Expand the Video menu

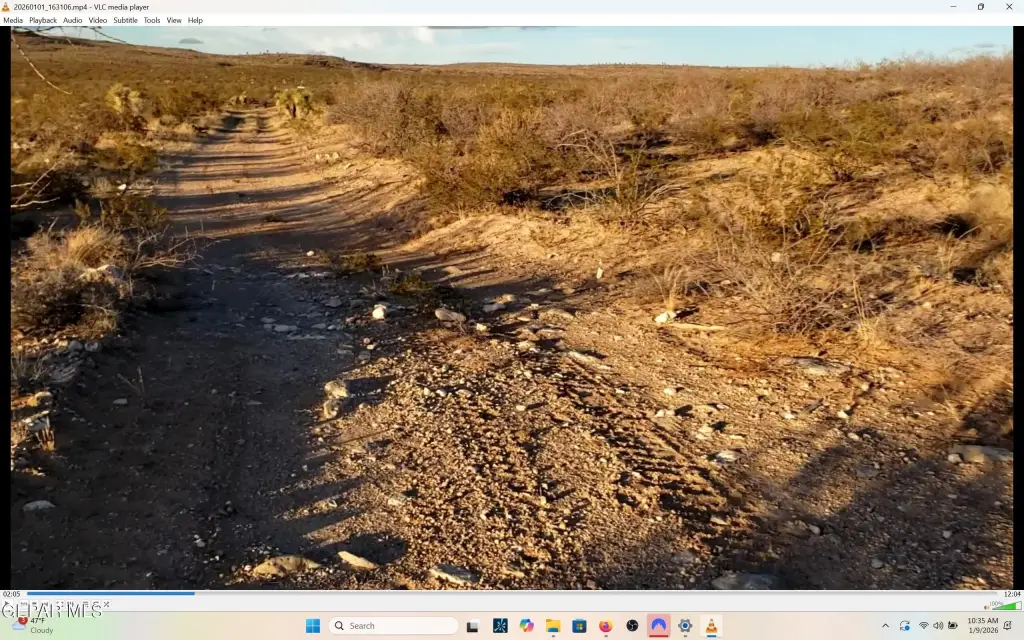[98, 20]
